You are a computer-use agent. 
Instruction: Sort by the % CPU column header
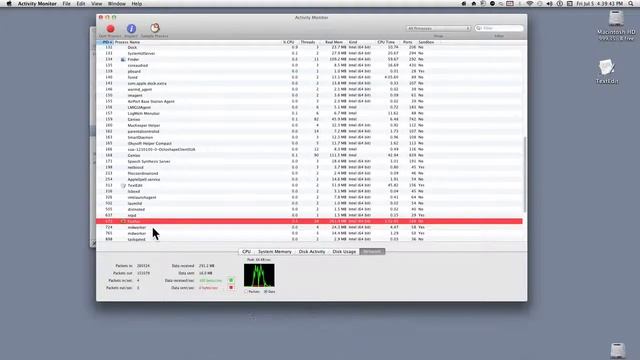point(290,42)
